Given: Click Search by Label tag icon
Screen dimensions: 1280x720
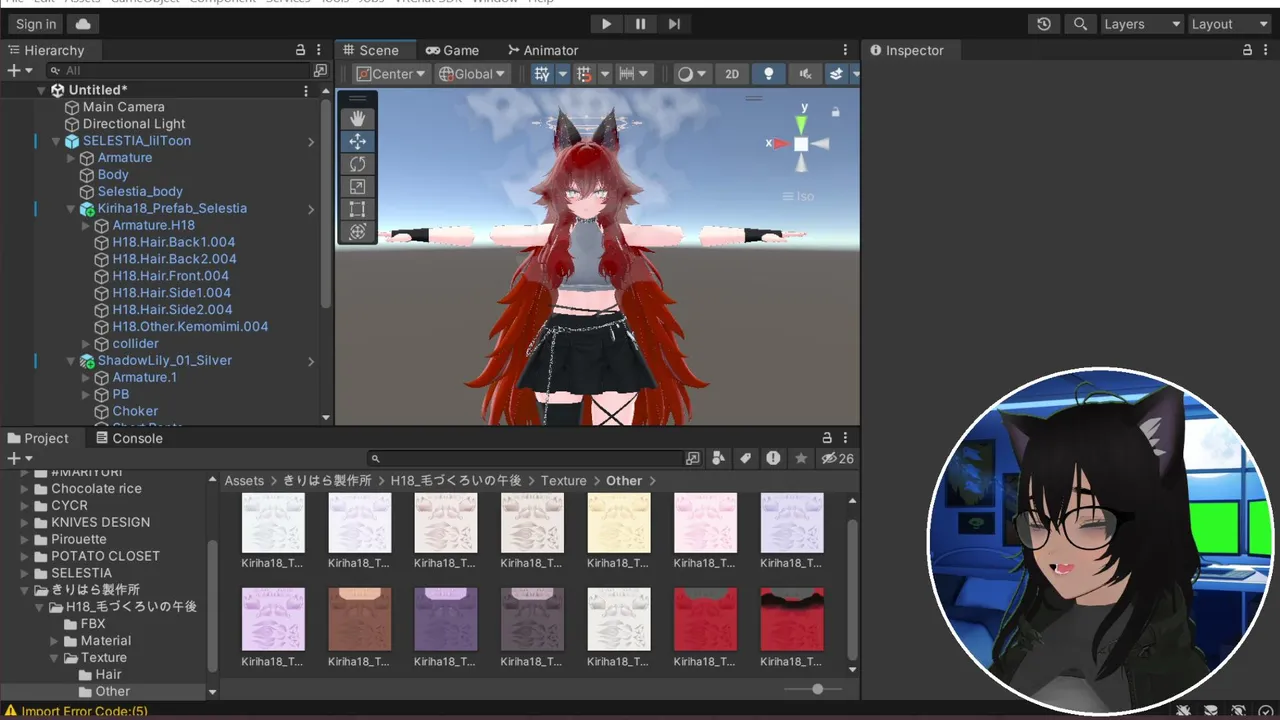Looking at the screenshot, I should (745, 458).
